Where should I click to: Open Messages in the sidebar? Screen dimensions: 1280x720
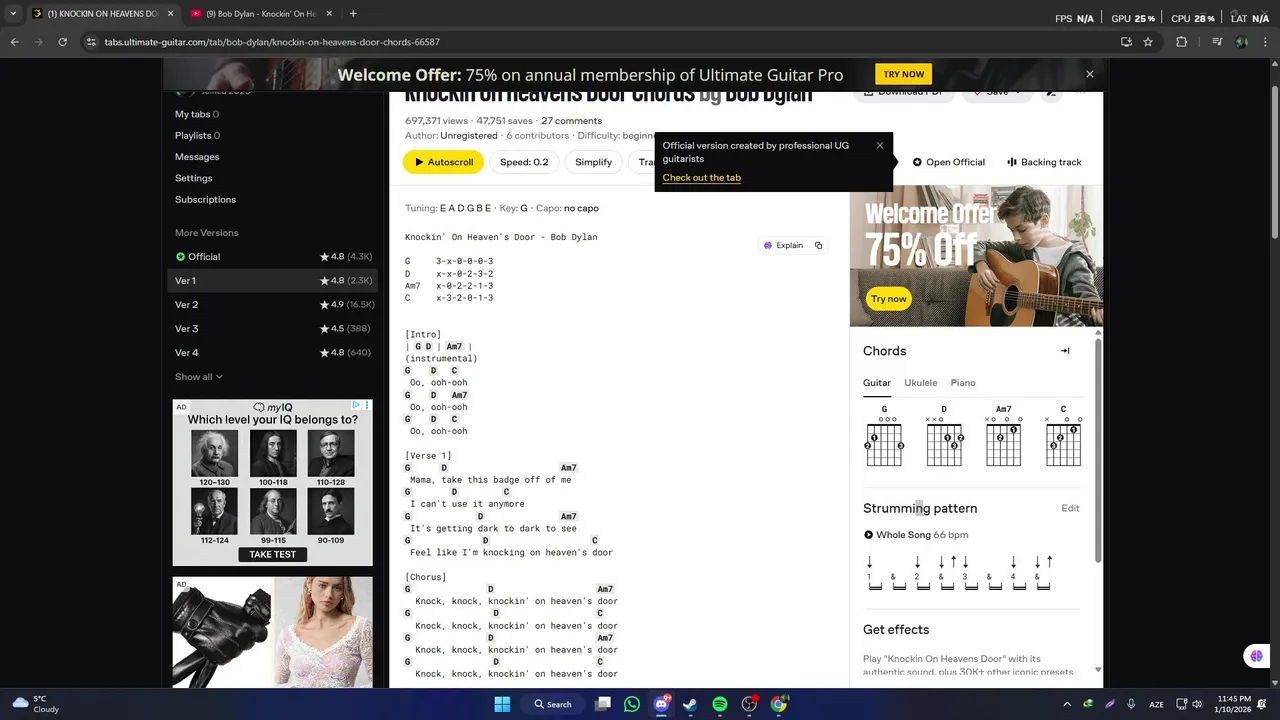197,157
